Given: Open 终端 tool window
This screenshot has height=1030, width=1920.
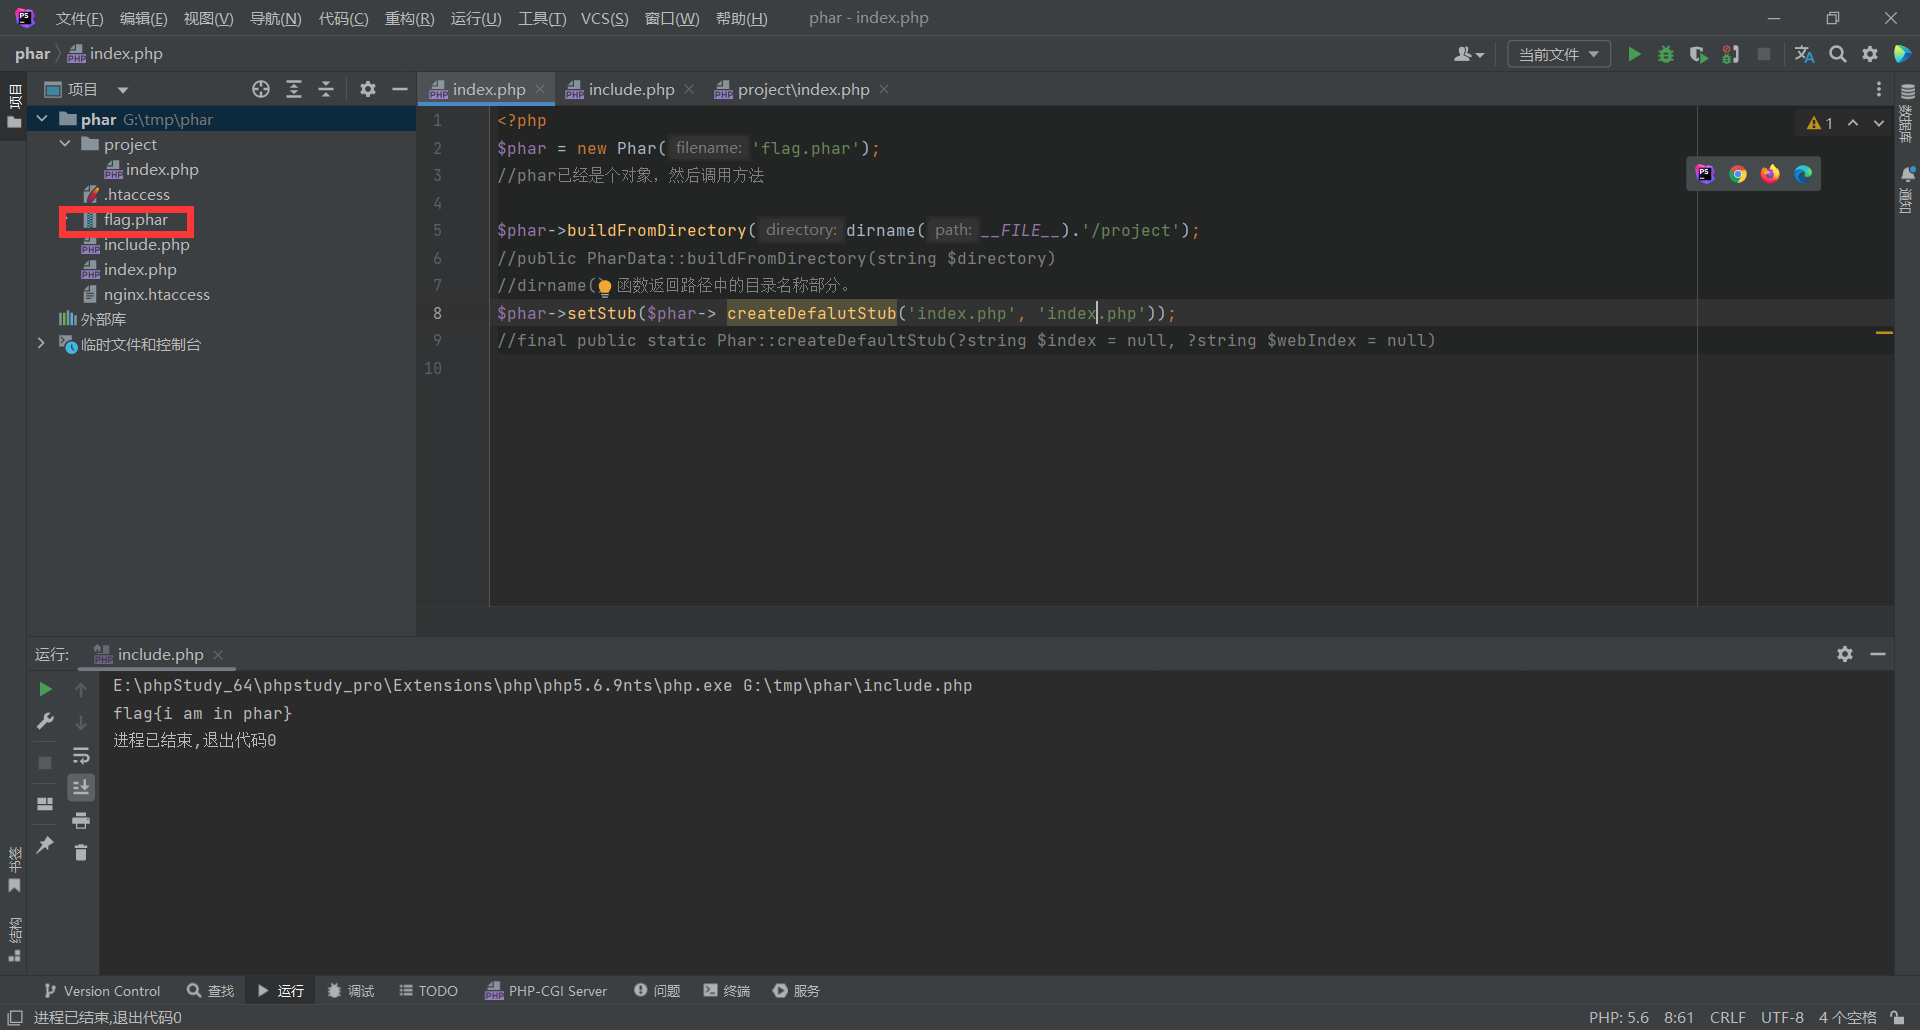Looking at the screenshot, I should pyautogui.click(x=726, y=991).
